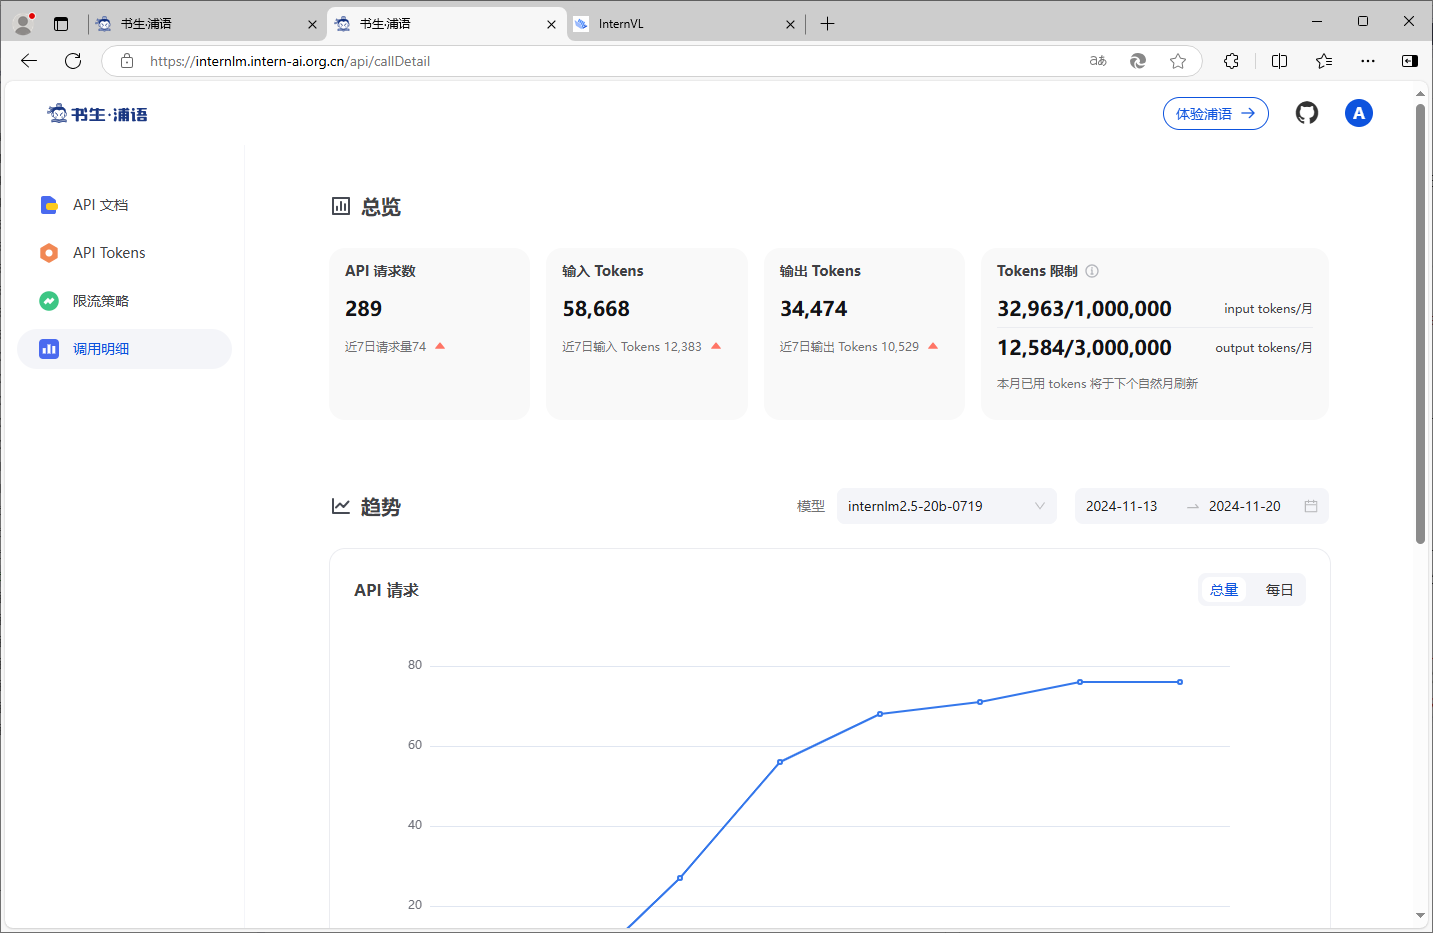
Task: Click the start date 2024-11-13 field
Action: pos(1122,506)
